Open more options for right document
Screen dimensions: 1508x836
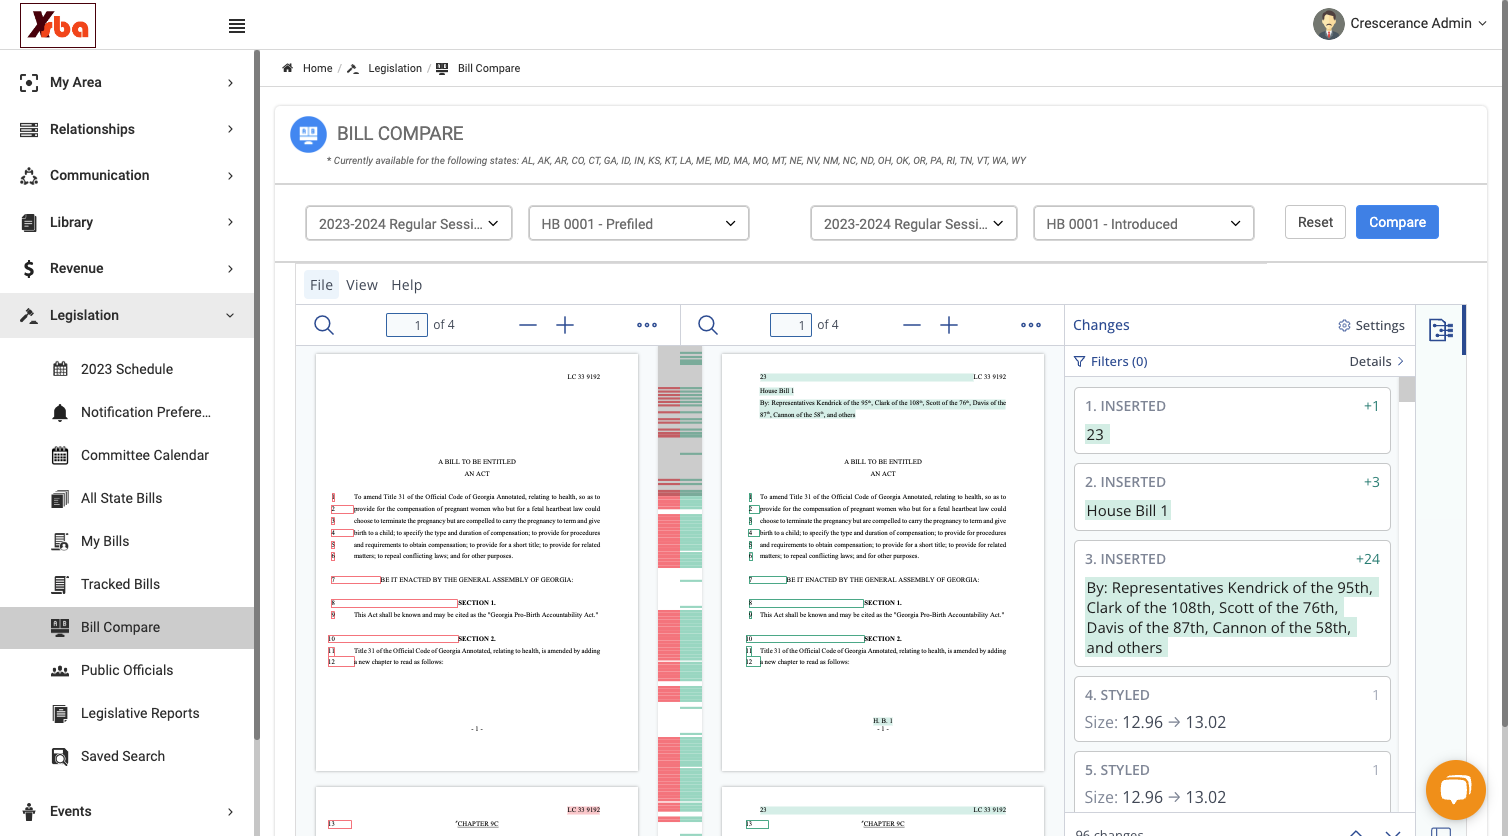(x=1031, y=325)
